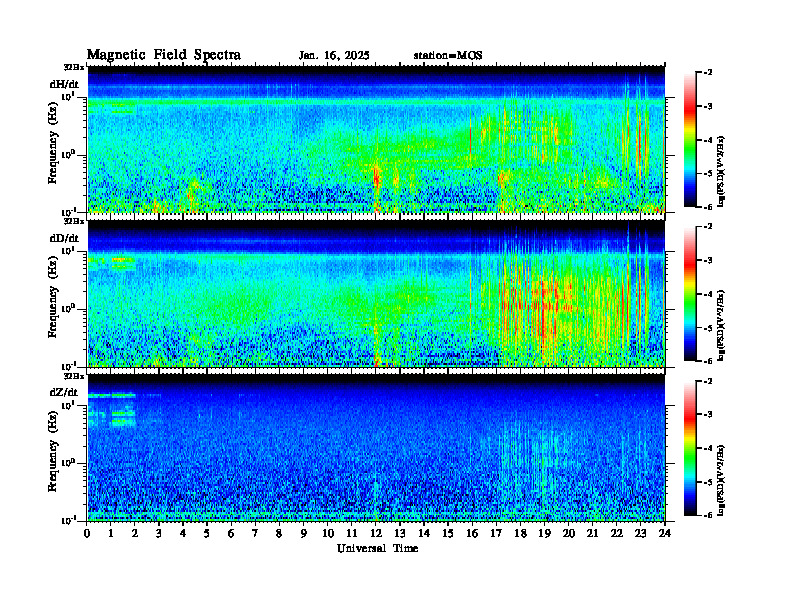Click hour tick label 17 on time axis

pos(496,534)
